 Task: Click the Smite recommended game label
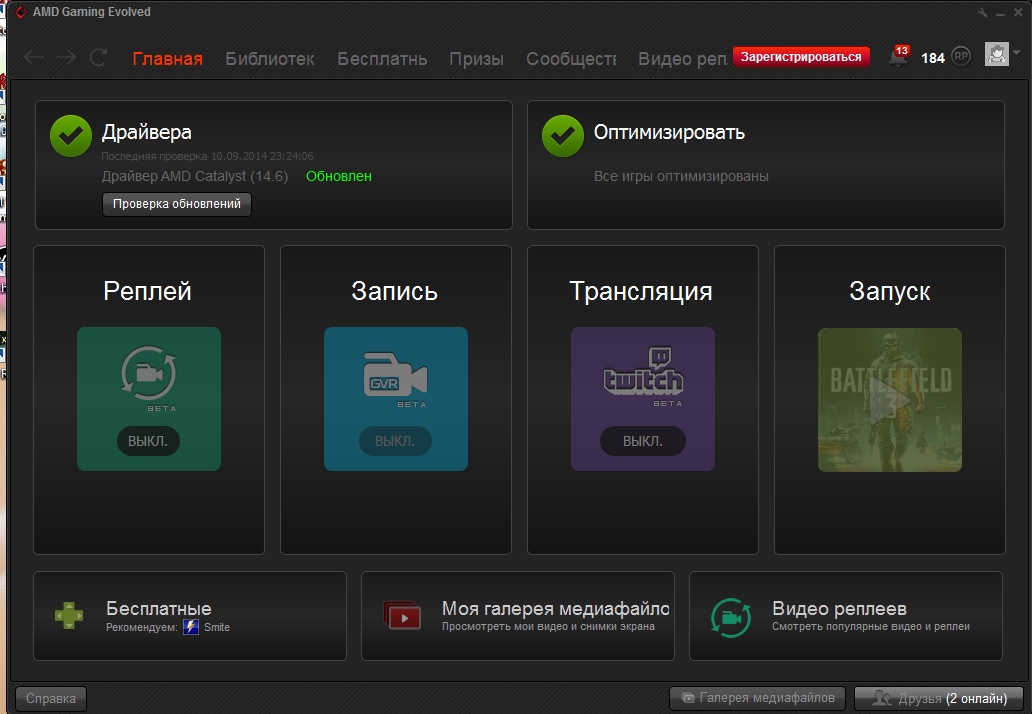(x=217, y=627)
